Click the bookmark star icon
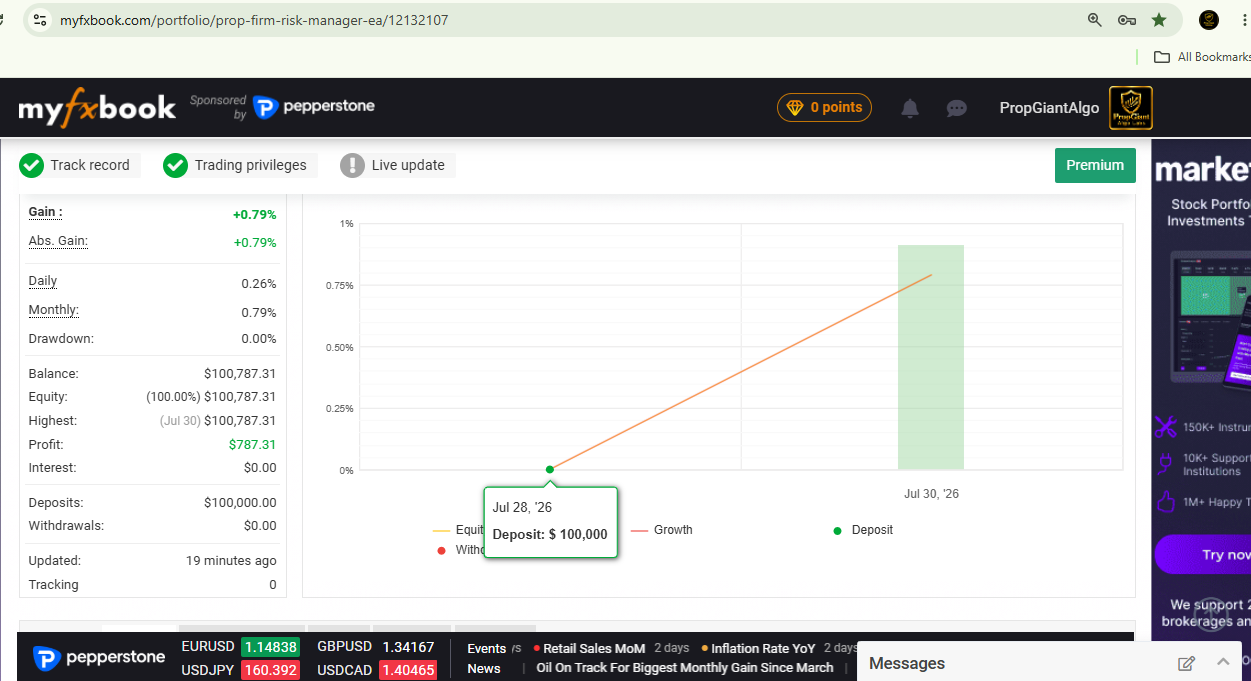 pyautogui.click(x=1159, y=20)
